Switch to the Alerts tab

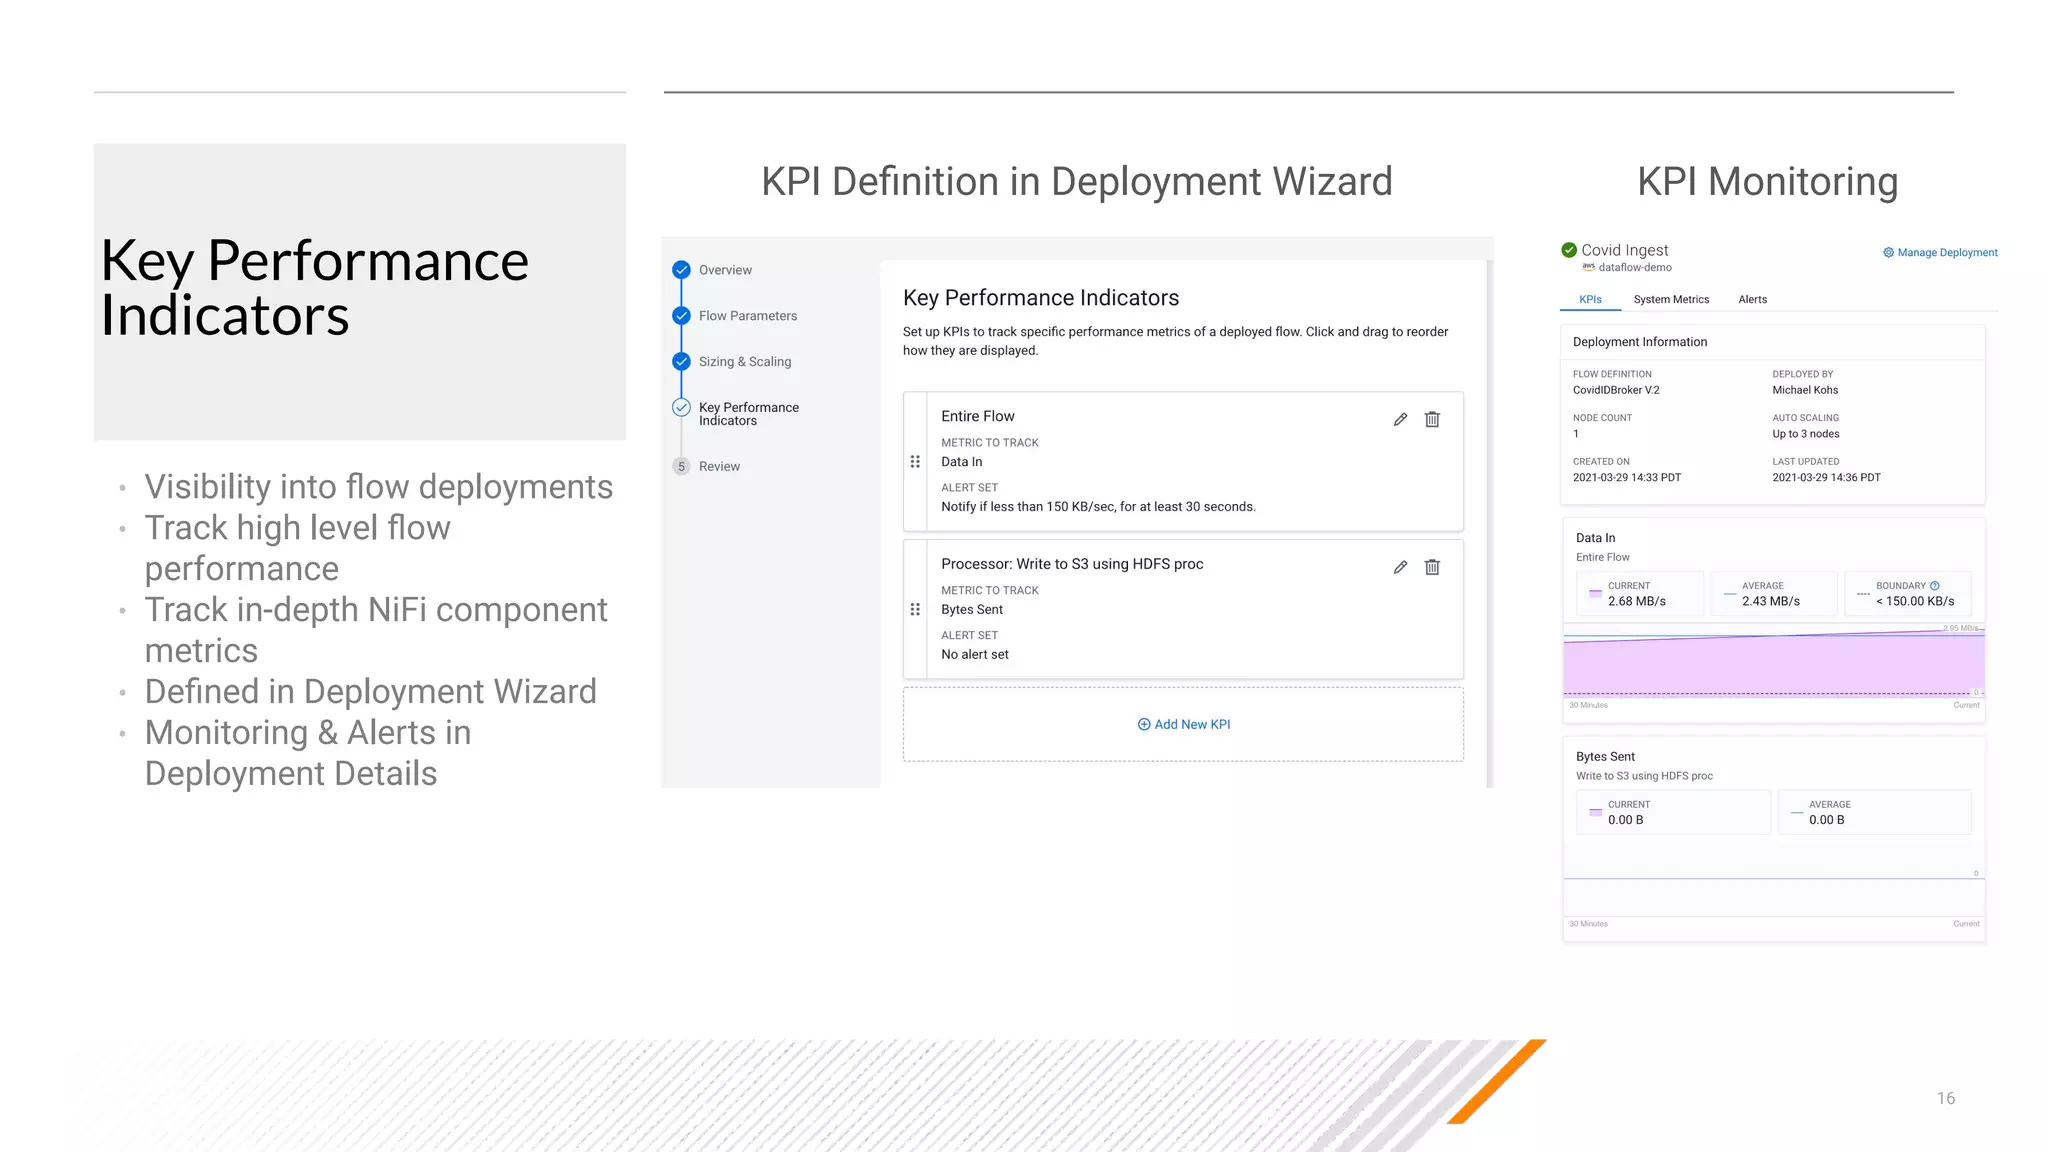1752,299
